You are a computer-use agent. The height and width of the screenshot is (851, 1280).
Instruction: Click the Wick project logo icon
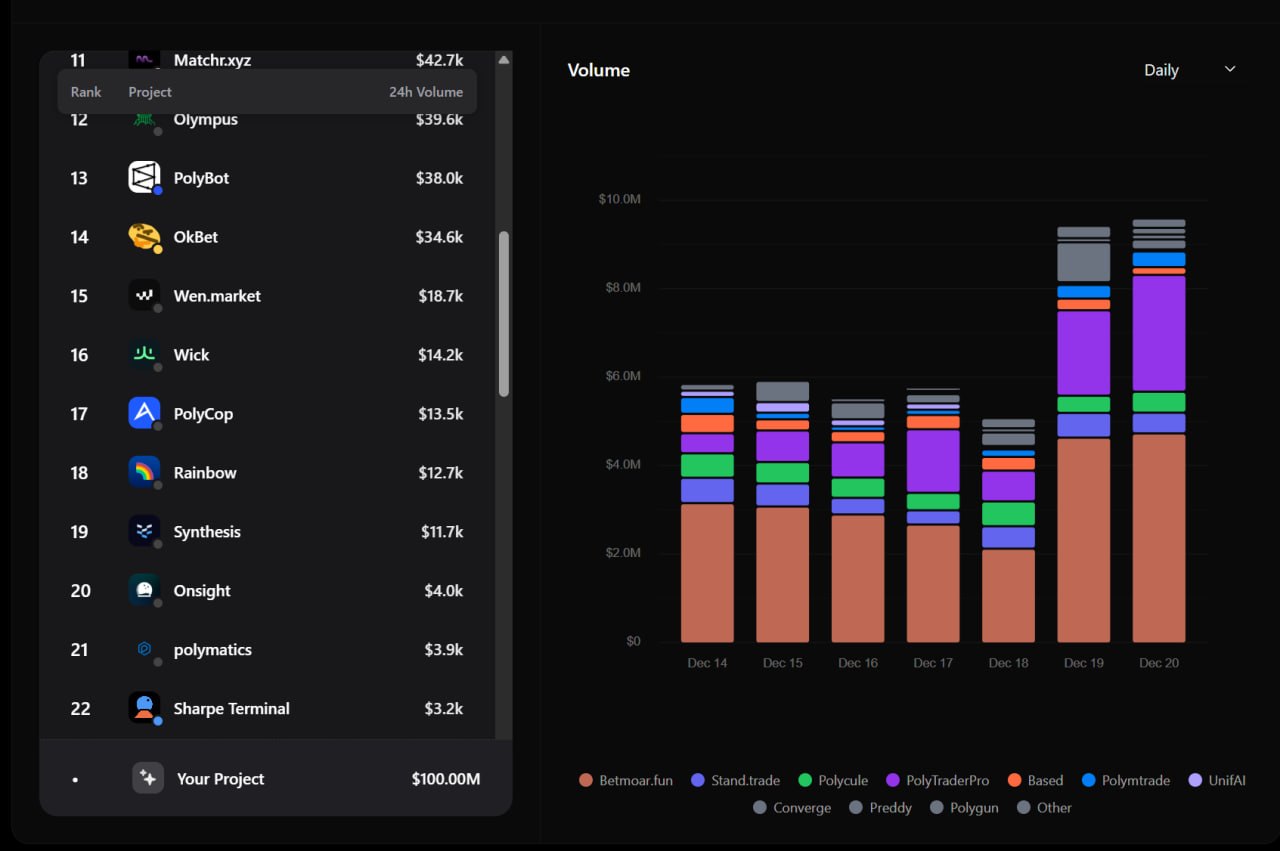(144, 355)
